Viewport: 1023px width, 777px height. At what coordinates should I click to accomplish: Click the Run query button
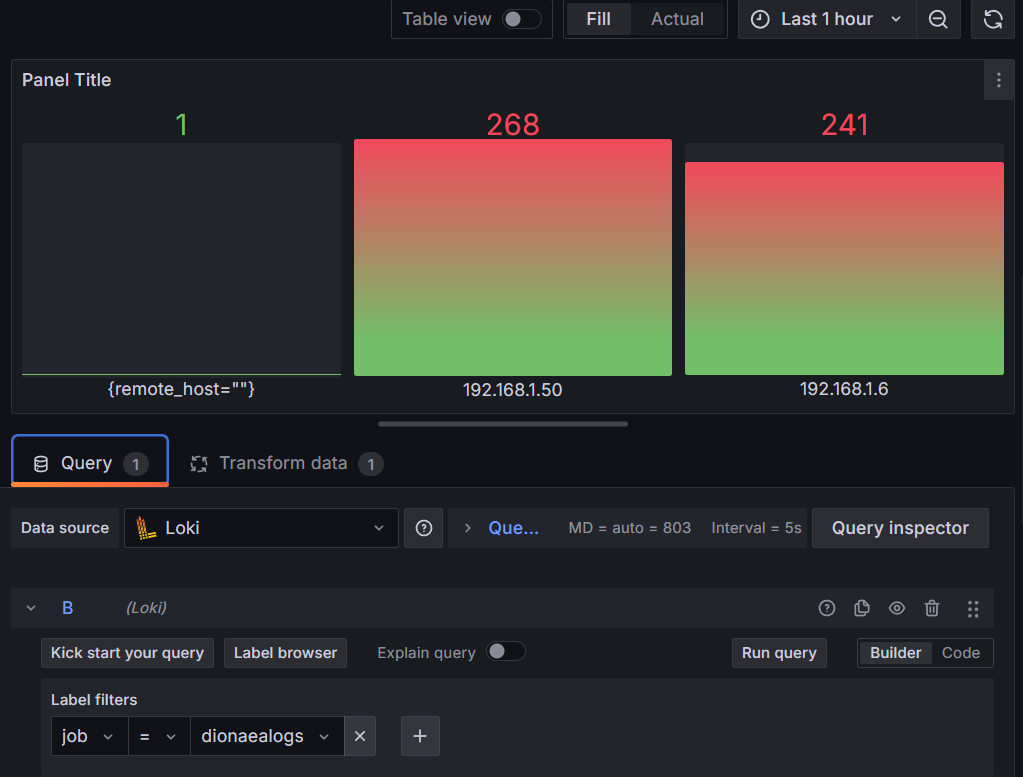click(x=779, y=652)
